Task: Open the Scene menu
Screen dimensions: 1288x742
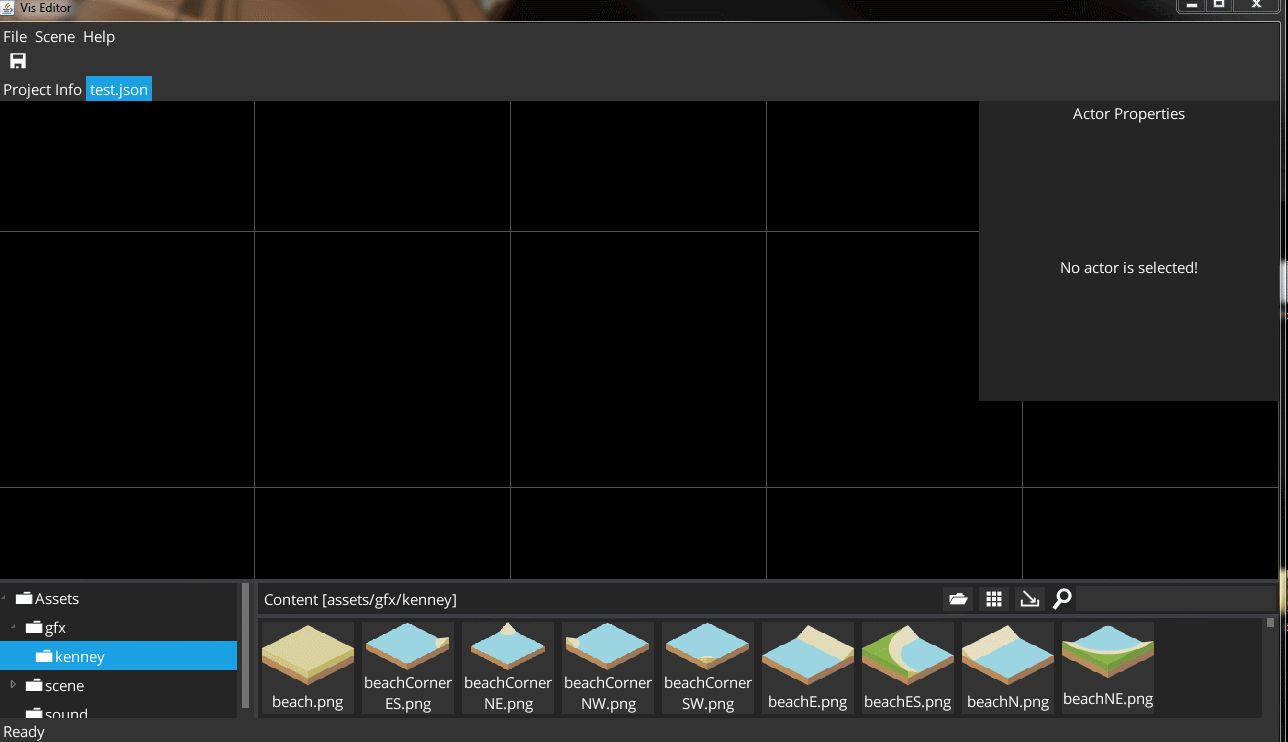Action: point(55,37)
